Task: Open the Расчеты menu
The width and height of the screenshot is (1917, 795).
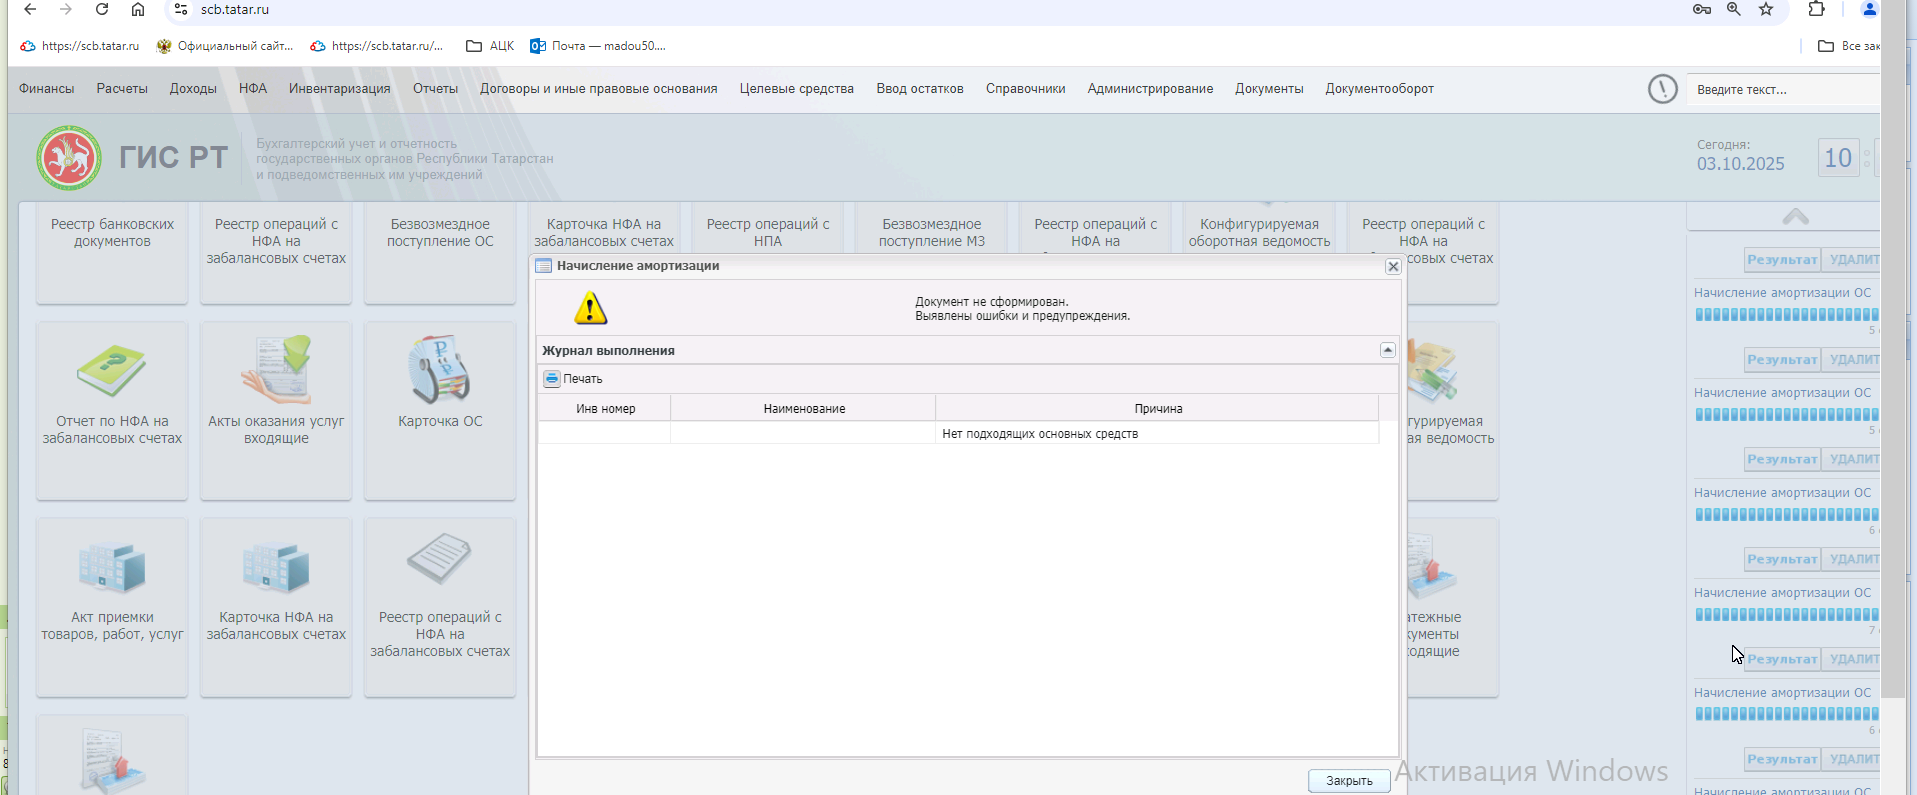Action: pyautogui.click(x=122, y=89)
